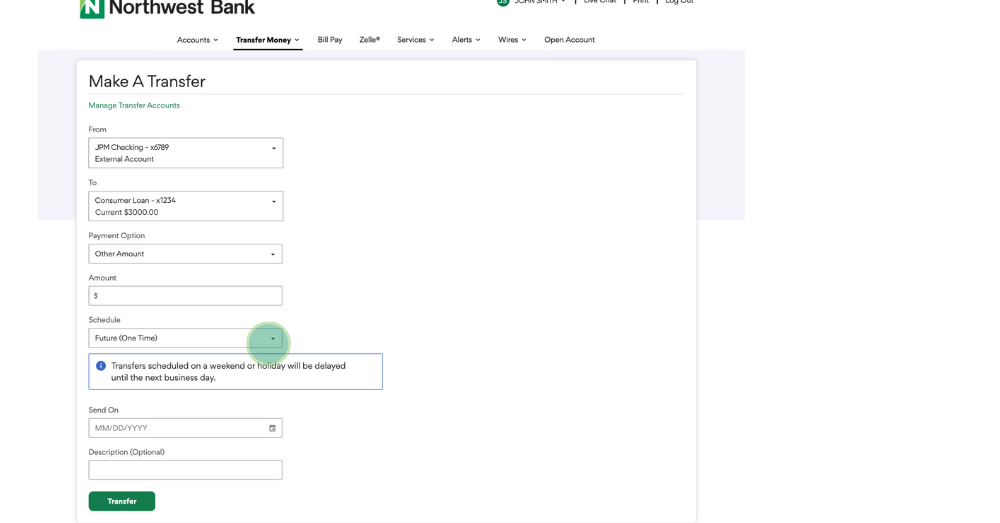Click the Description (Optional) text box
1000x523 pixels.
(185, 470)
